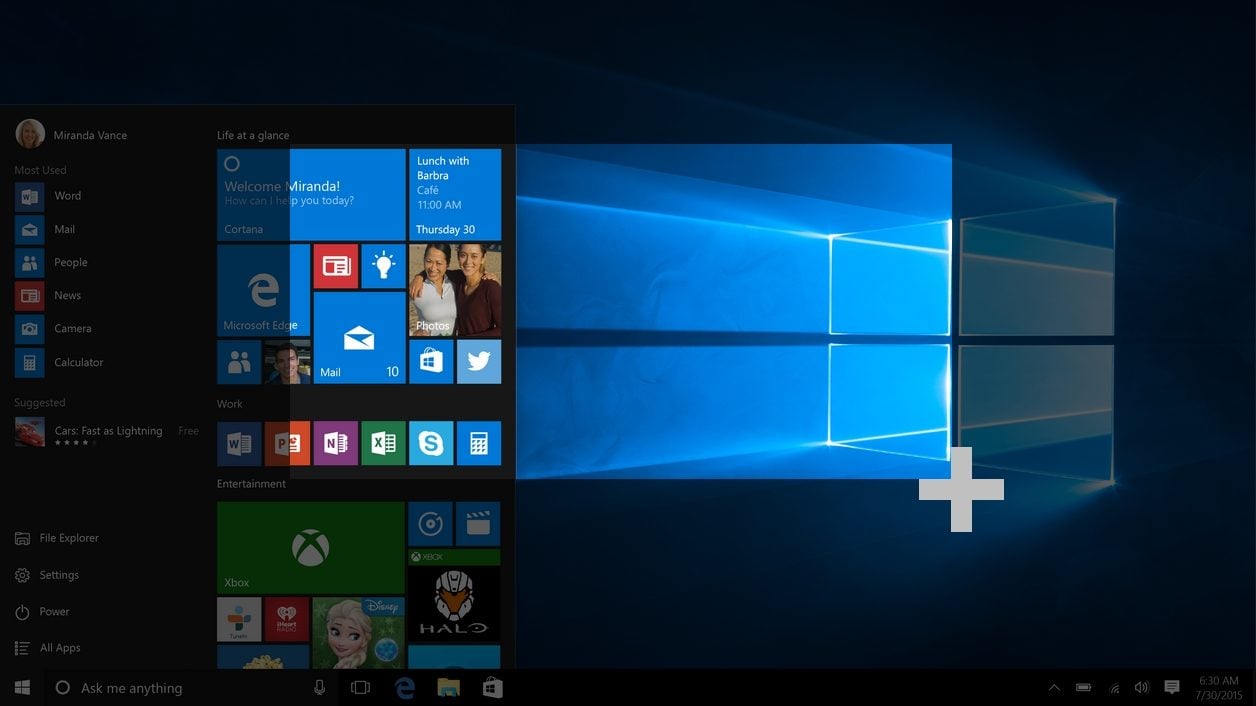Open the Store from the taskbar
1256x706 pixels.
(492, 688)
